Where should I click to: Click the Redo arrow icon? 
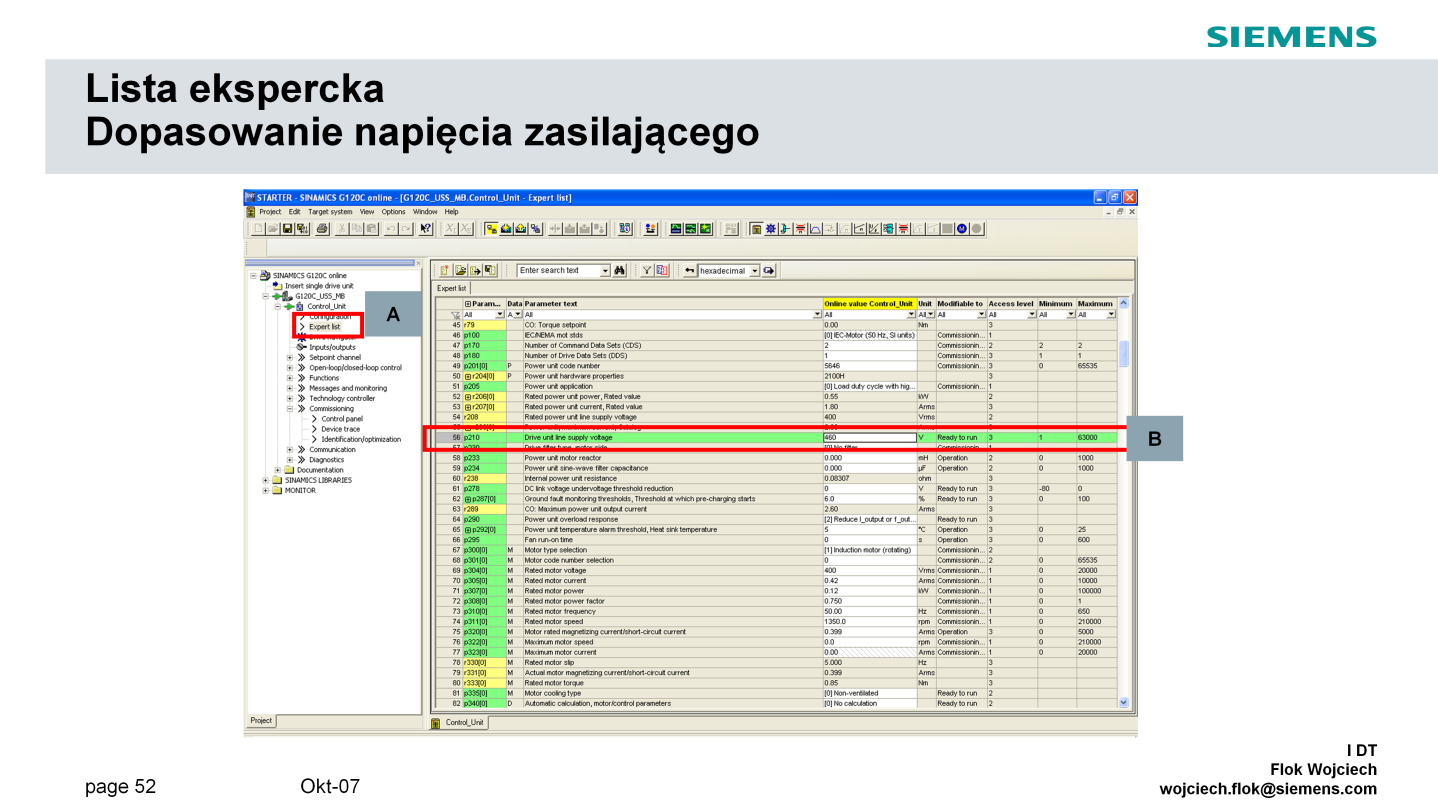405,228
